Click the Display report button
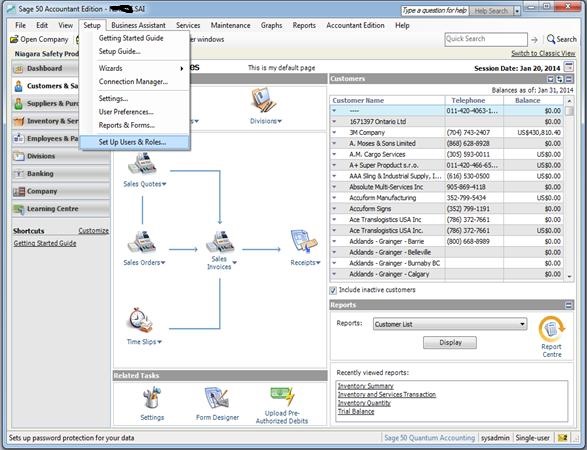 [450, 343]
